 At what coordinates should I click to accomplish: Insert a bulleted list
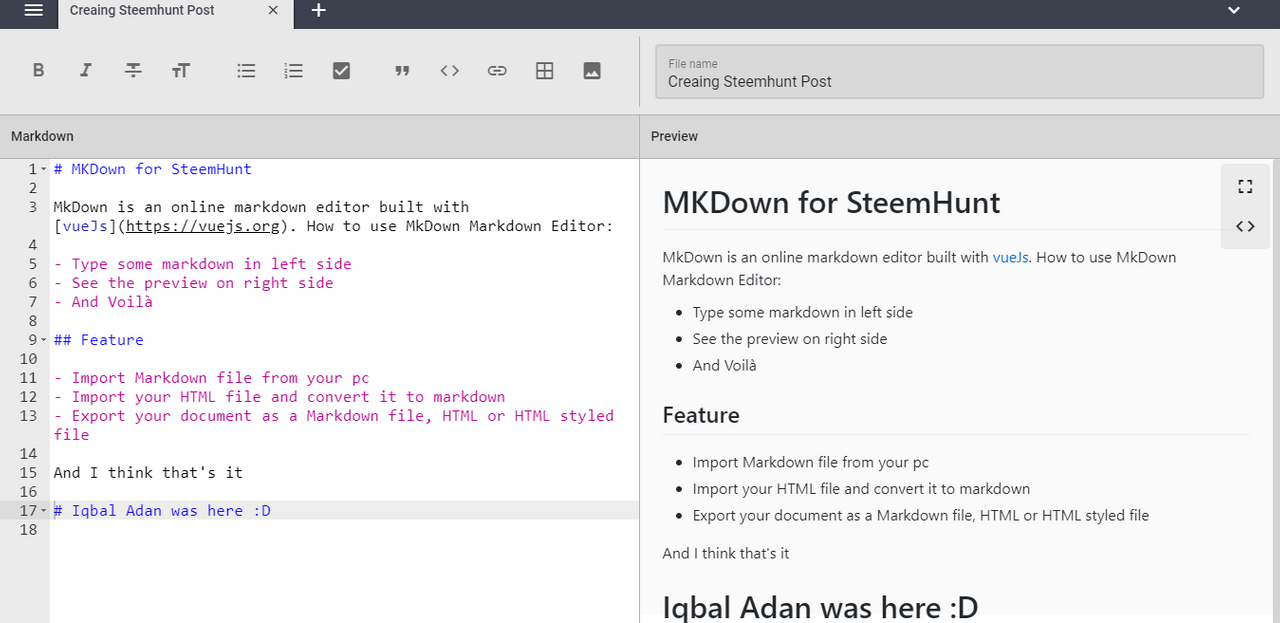(246, 71)
